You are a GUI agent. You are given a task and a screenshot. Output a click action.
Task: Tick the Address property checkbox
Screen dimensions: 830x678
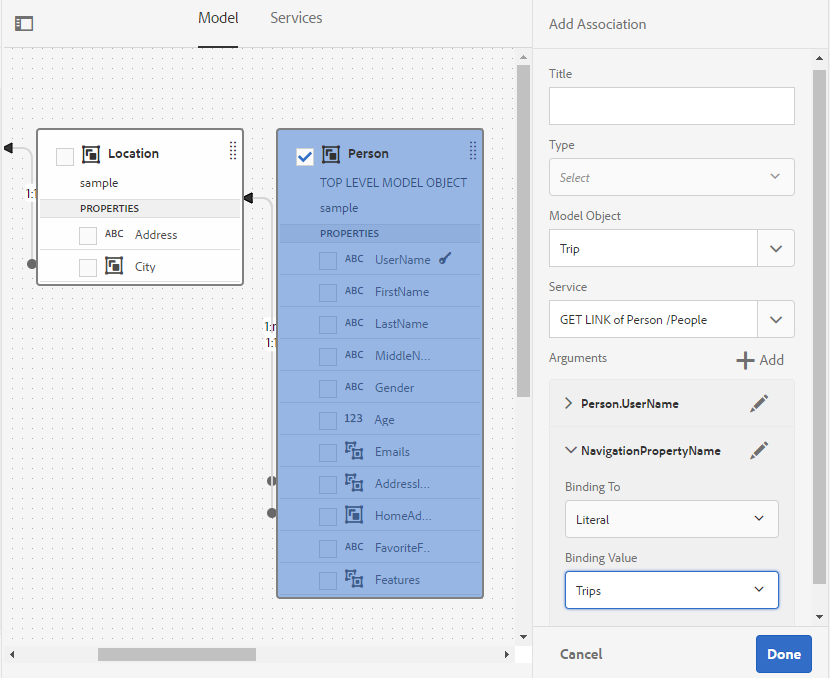coord(88,235)
